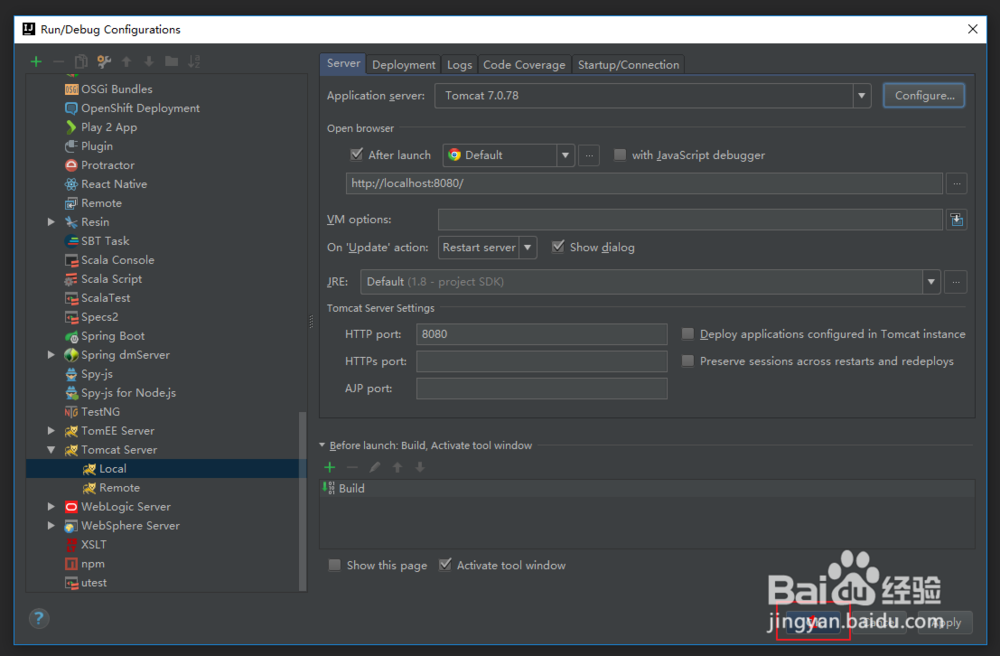
Task: Expand the WebSphere Server node
Action: (51, 525)
